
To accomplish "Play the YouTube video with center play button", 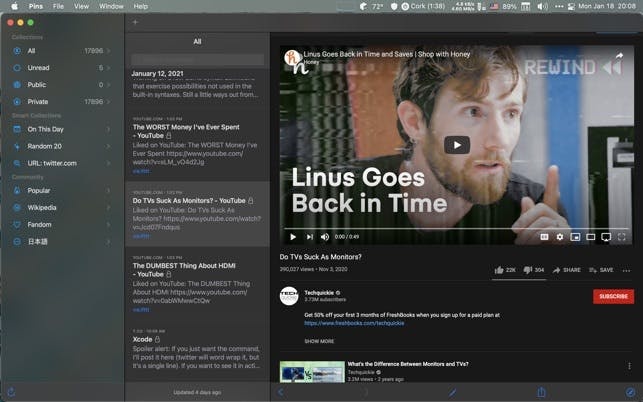I will pos(456,145).
